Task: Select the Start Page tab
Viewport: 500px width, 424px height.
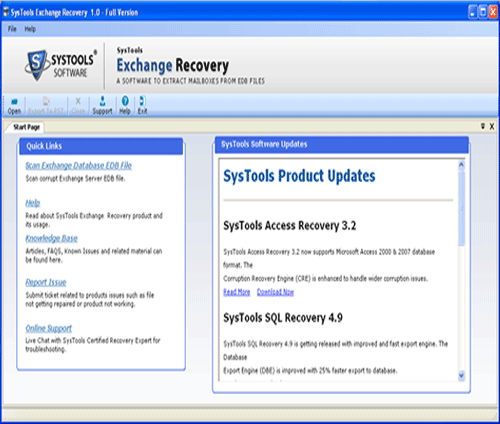Action: click(x=26, y=127)
